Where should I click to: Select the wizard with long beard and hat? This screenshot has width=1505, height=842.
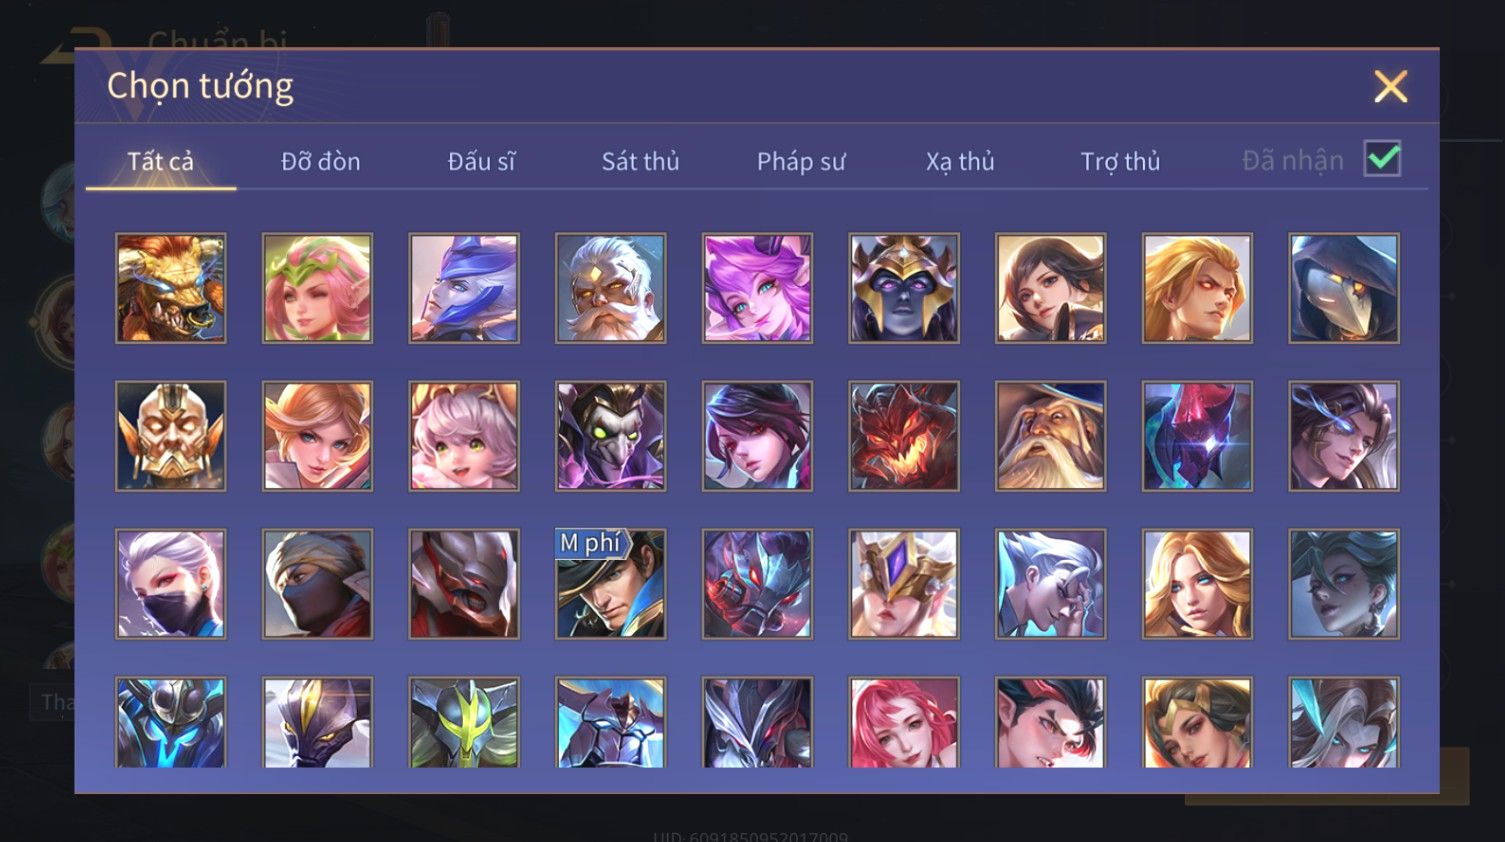pos(1051,436)
